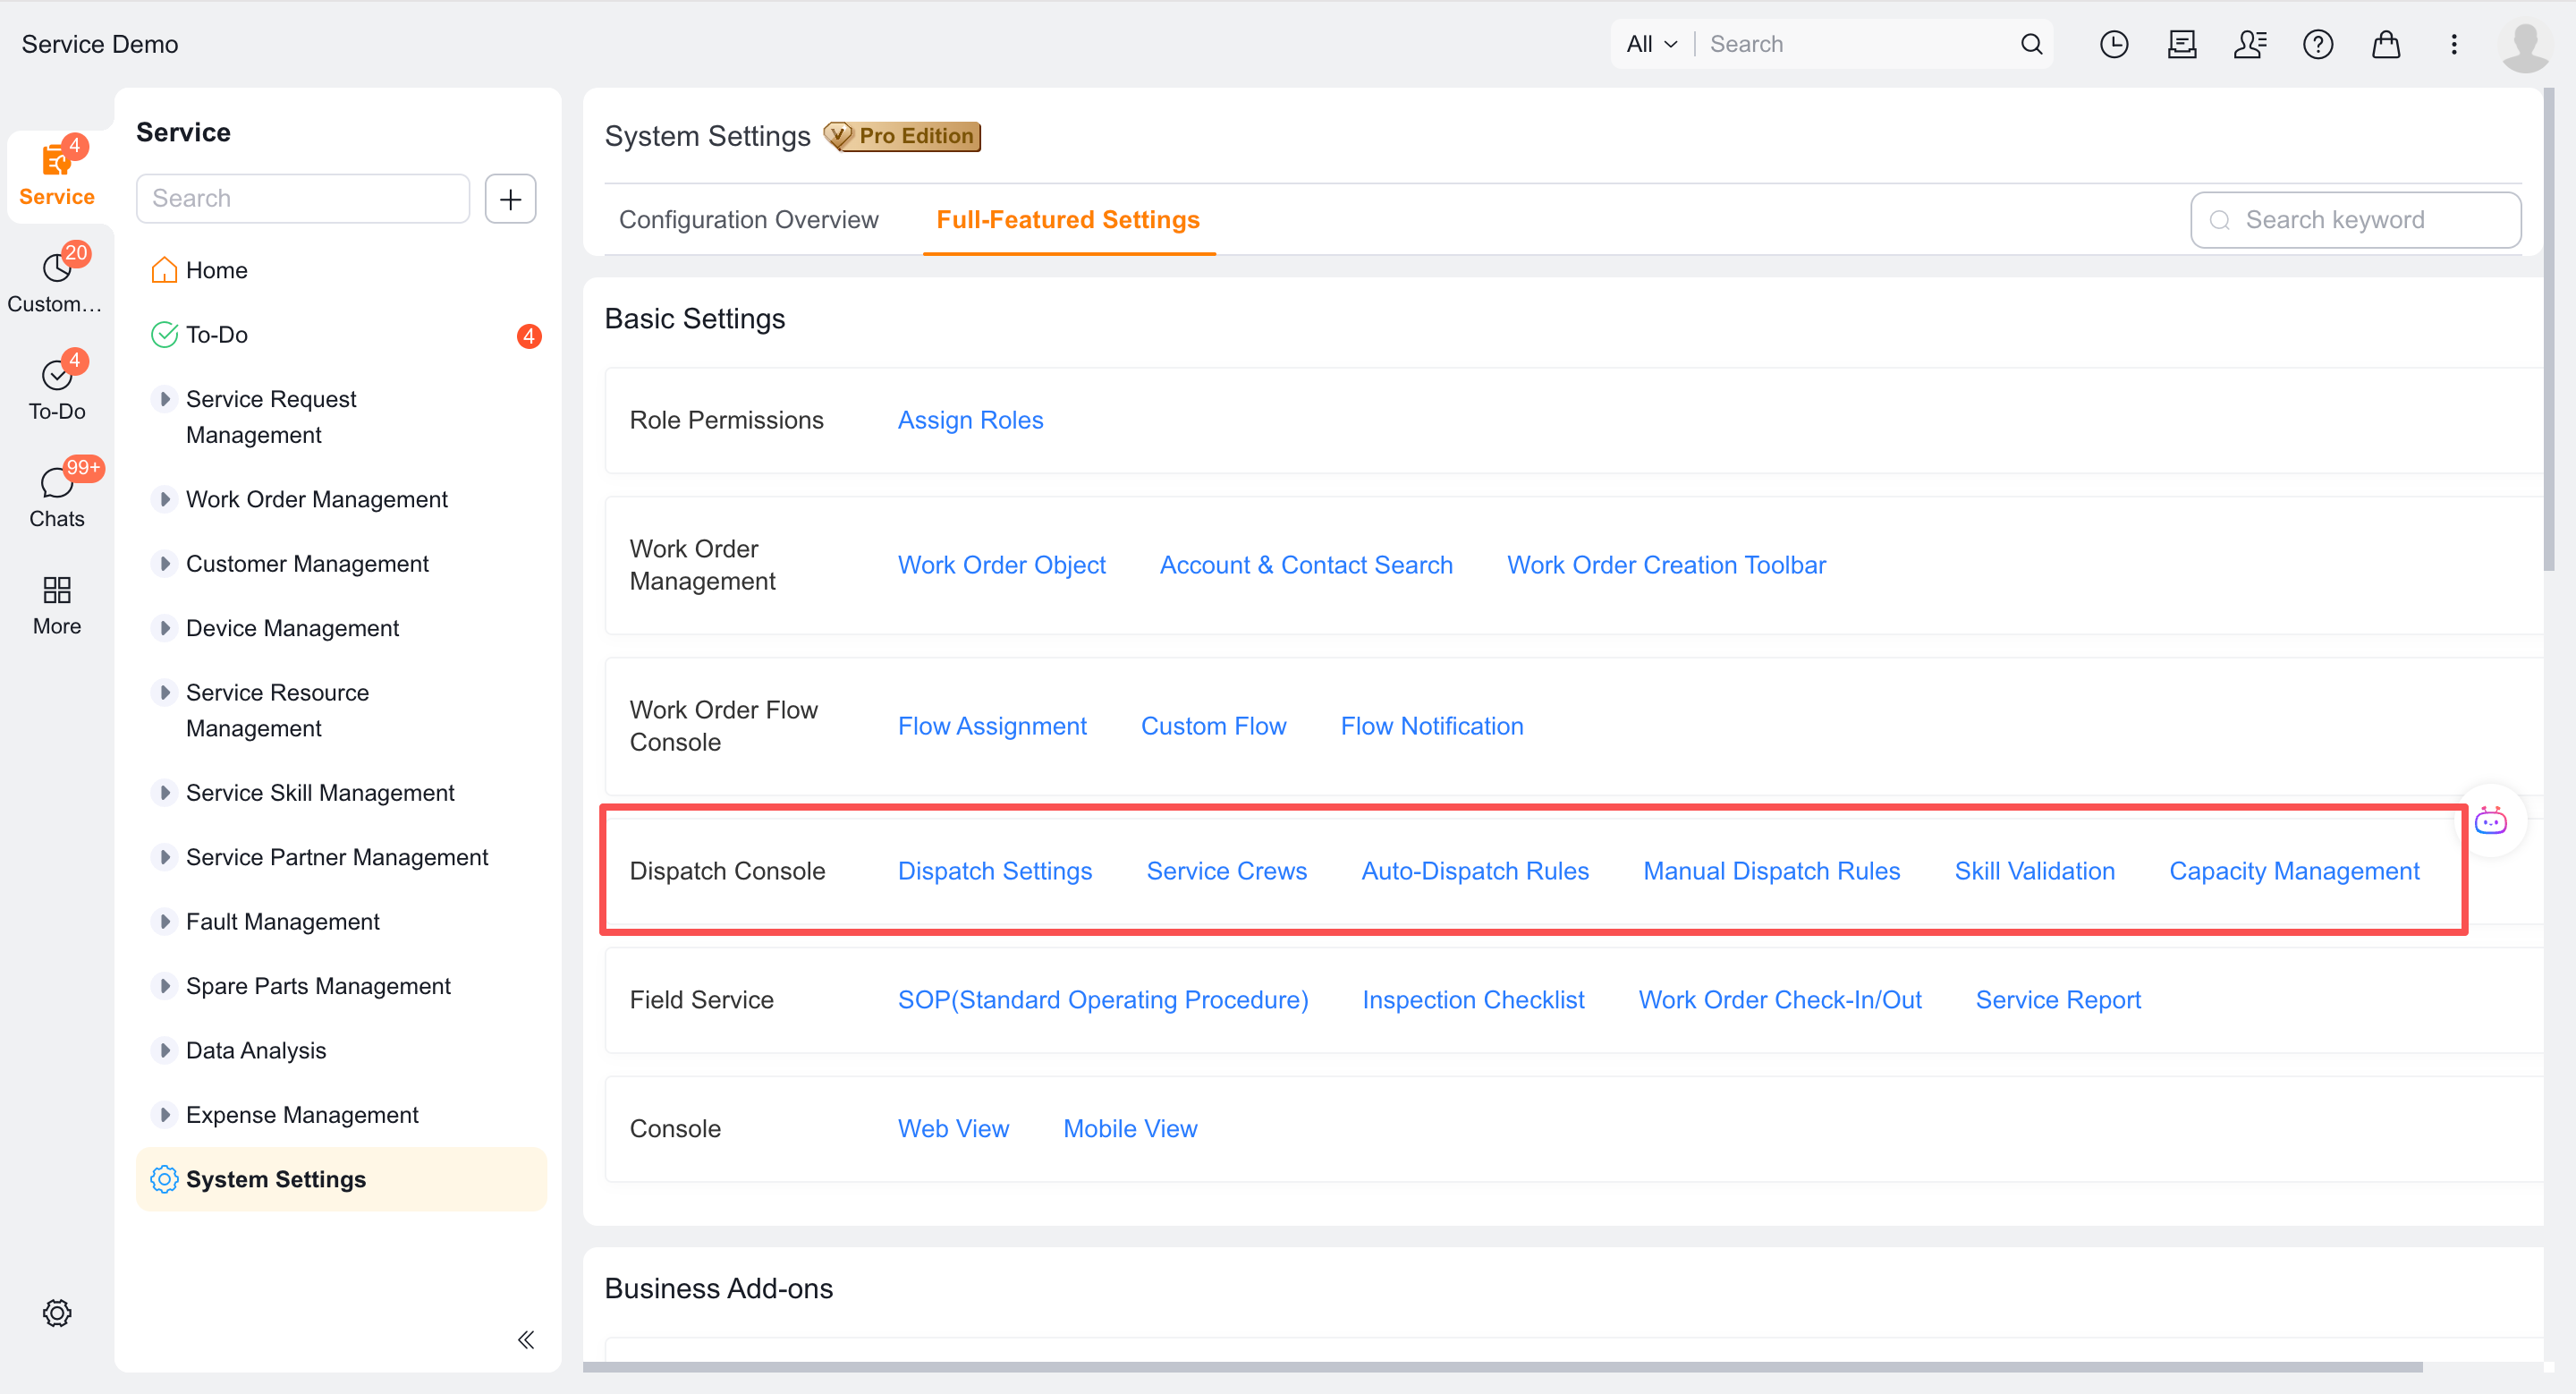The width and height of the screenshot is (2576, 1394).
Task: Expand Service Request Management
Action: point(166,399)
